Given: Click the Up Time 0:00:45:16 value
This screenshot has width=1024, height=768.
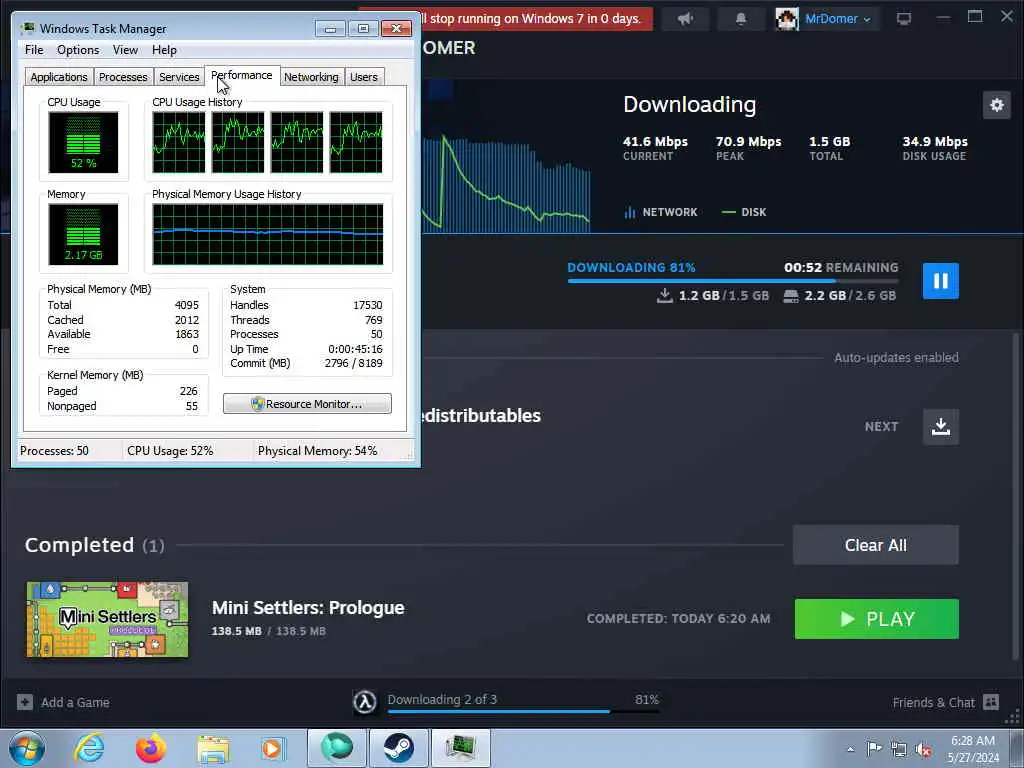Looking at the screenshot, I should point(355,349).
